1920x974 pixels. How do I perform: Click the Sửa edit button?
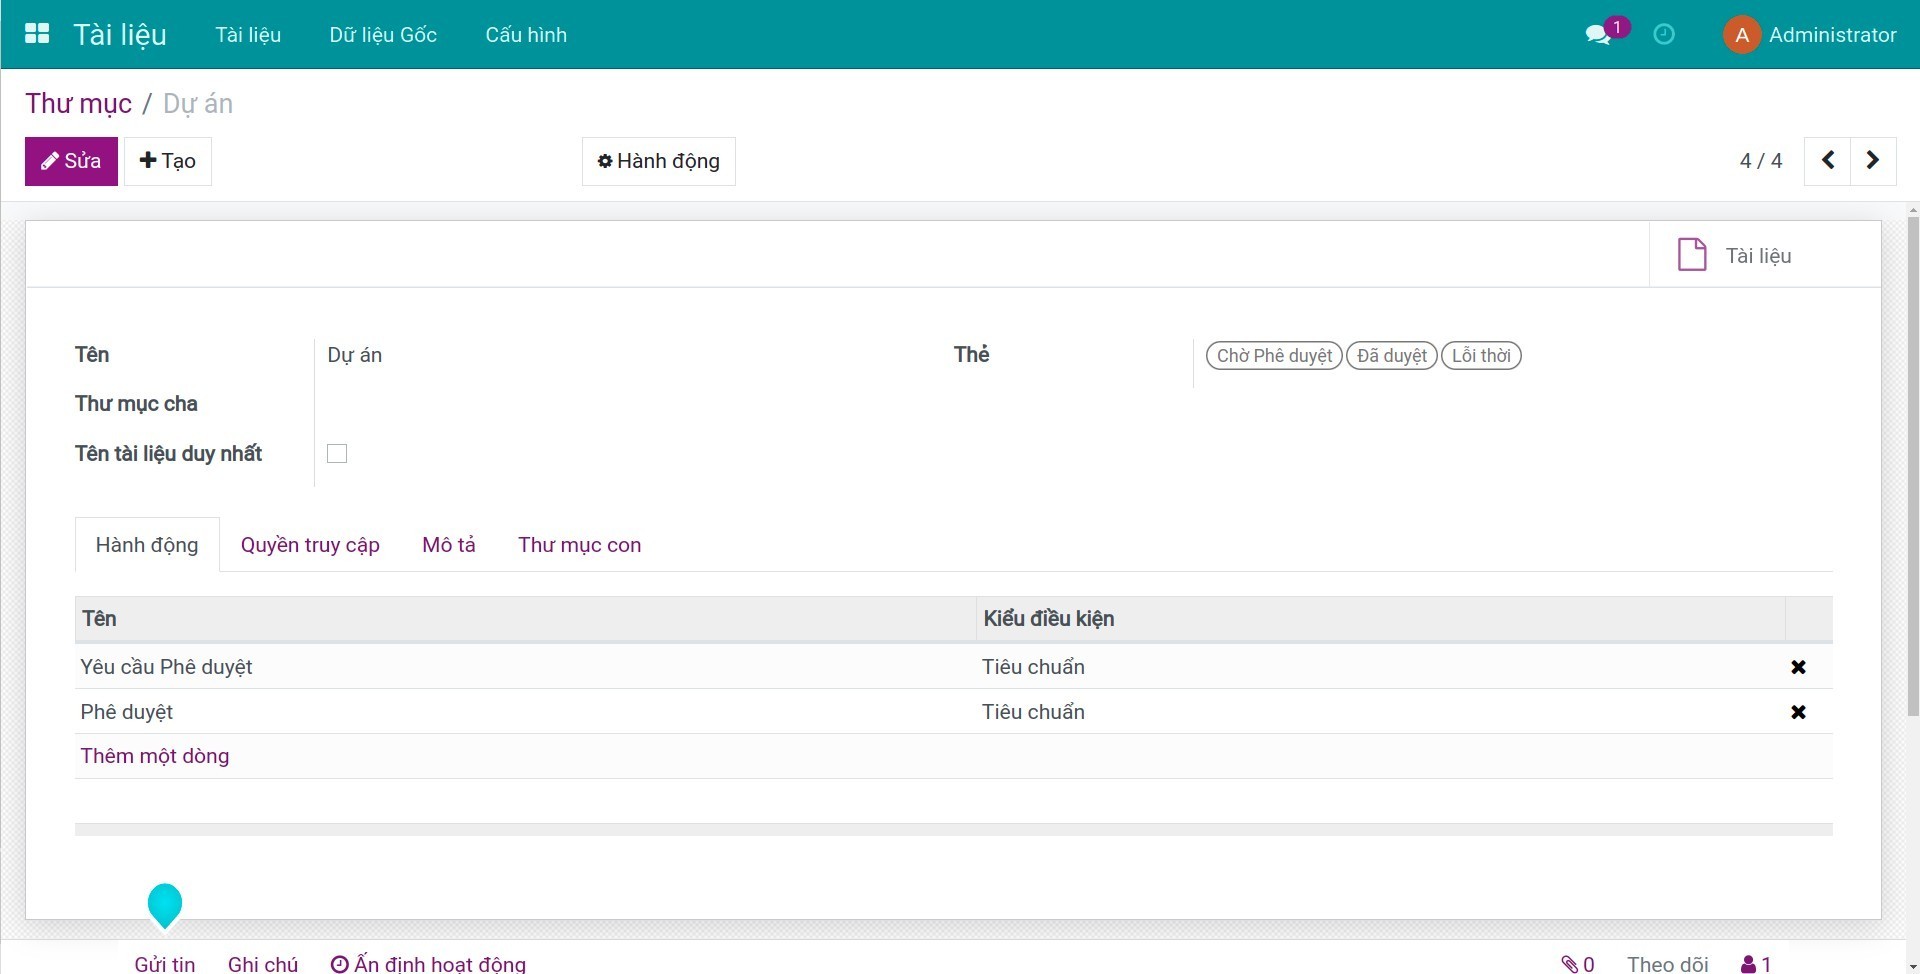pos(71,161)
